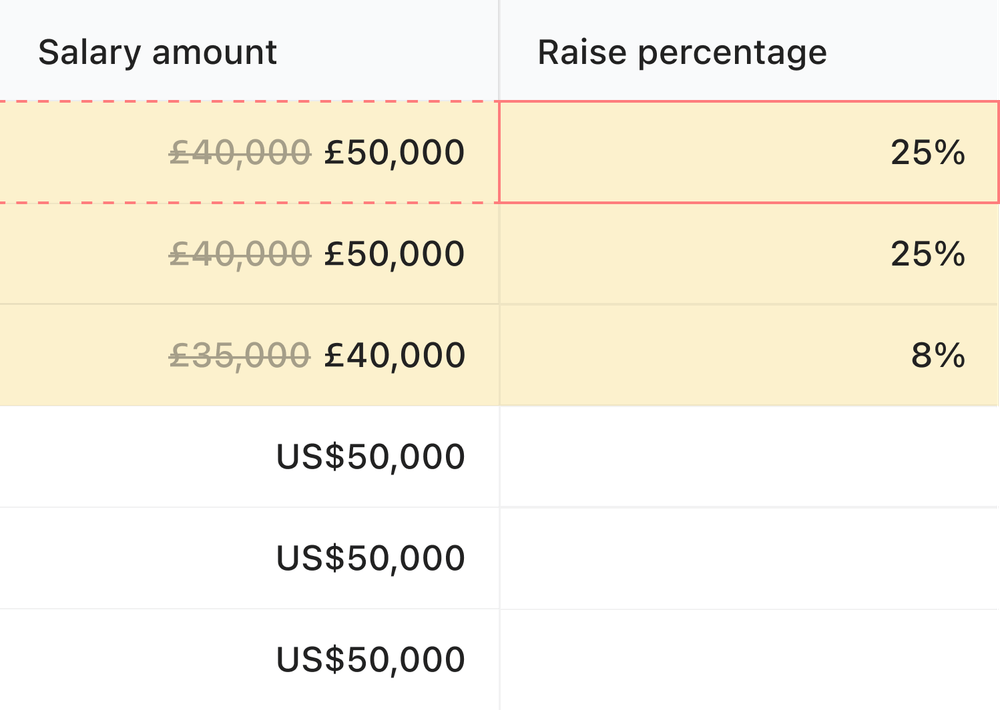Image resolution: width=1000 pixels, height=710 pixels.
Task: Click the empty raise cell in row five
Action: 750,557
